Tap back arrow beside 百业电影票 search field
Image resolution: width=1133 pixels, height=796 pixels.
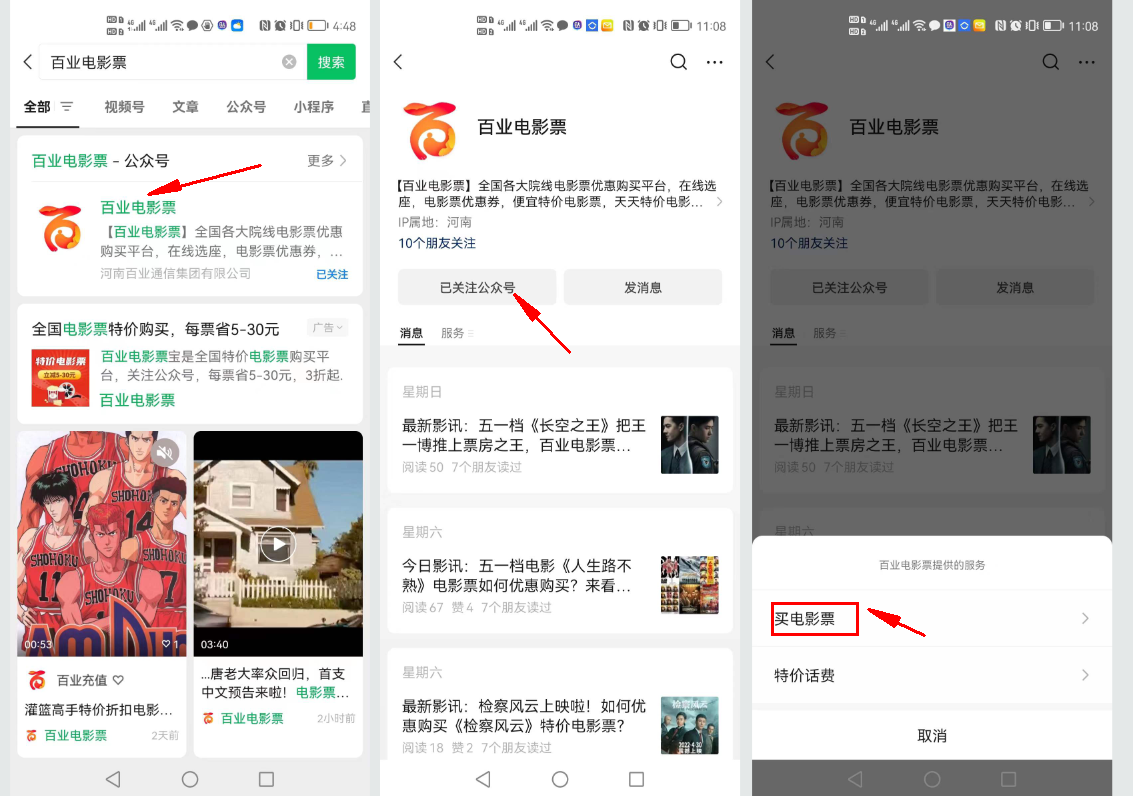tap(28, 62)
